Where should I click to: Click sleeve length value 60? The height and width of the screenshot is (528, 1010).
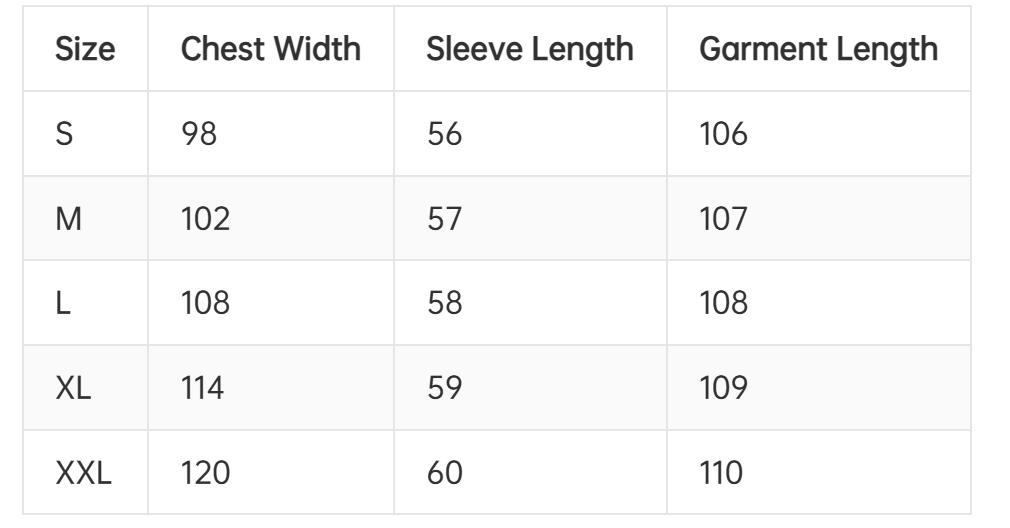pyautogui.click(x=444, y=472)
